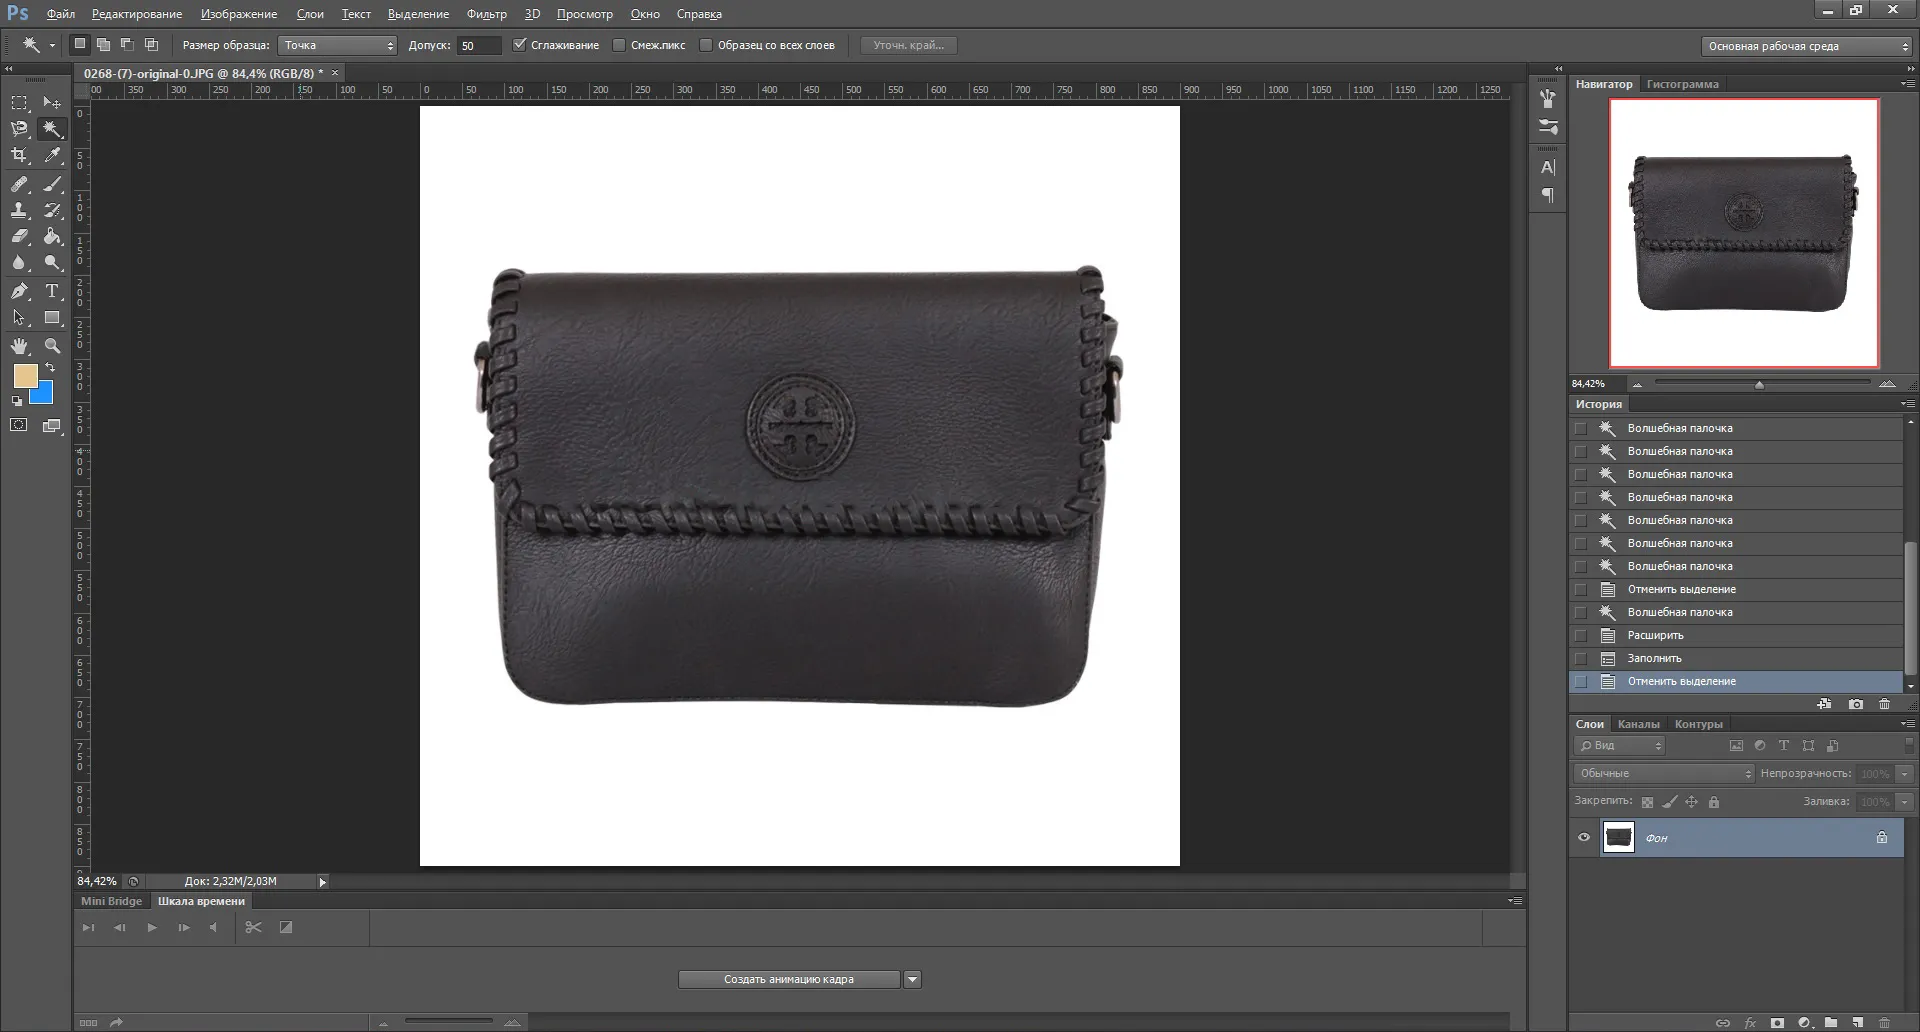Image resolution: width=1920 pixels, height=1032 pixels.
Task: Set history brush source for Расширить state
Action: tap(1580, 635)
